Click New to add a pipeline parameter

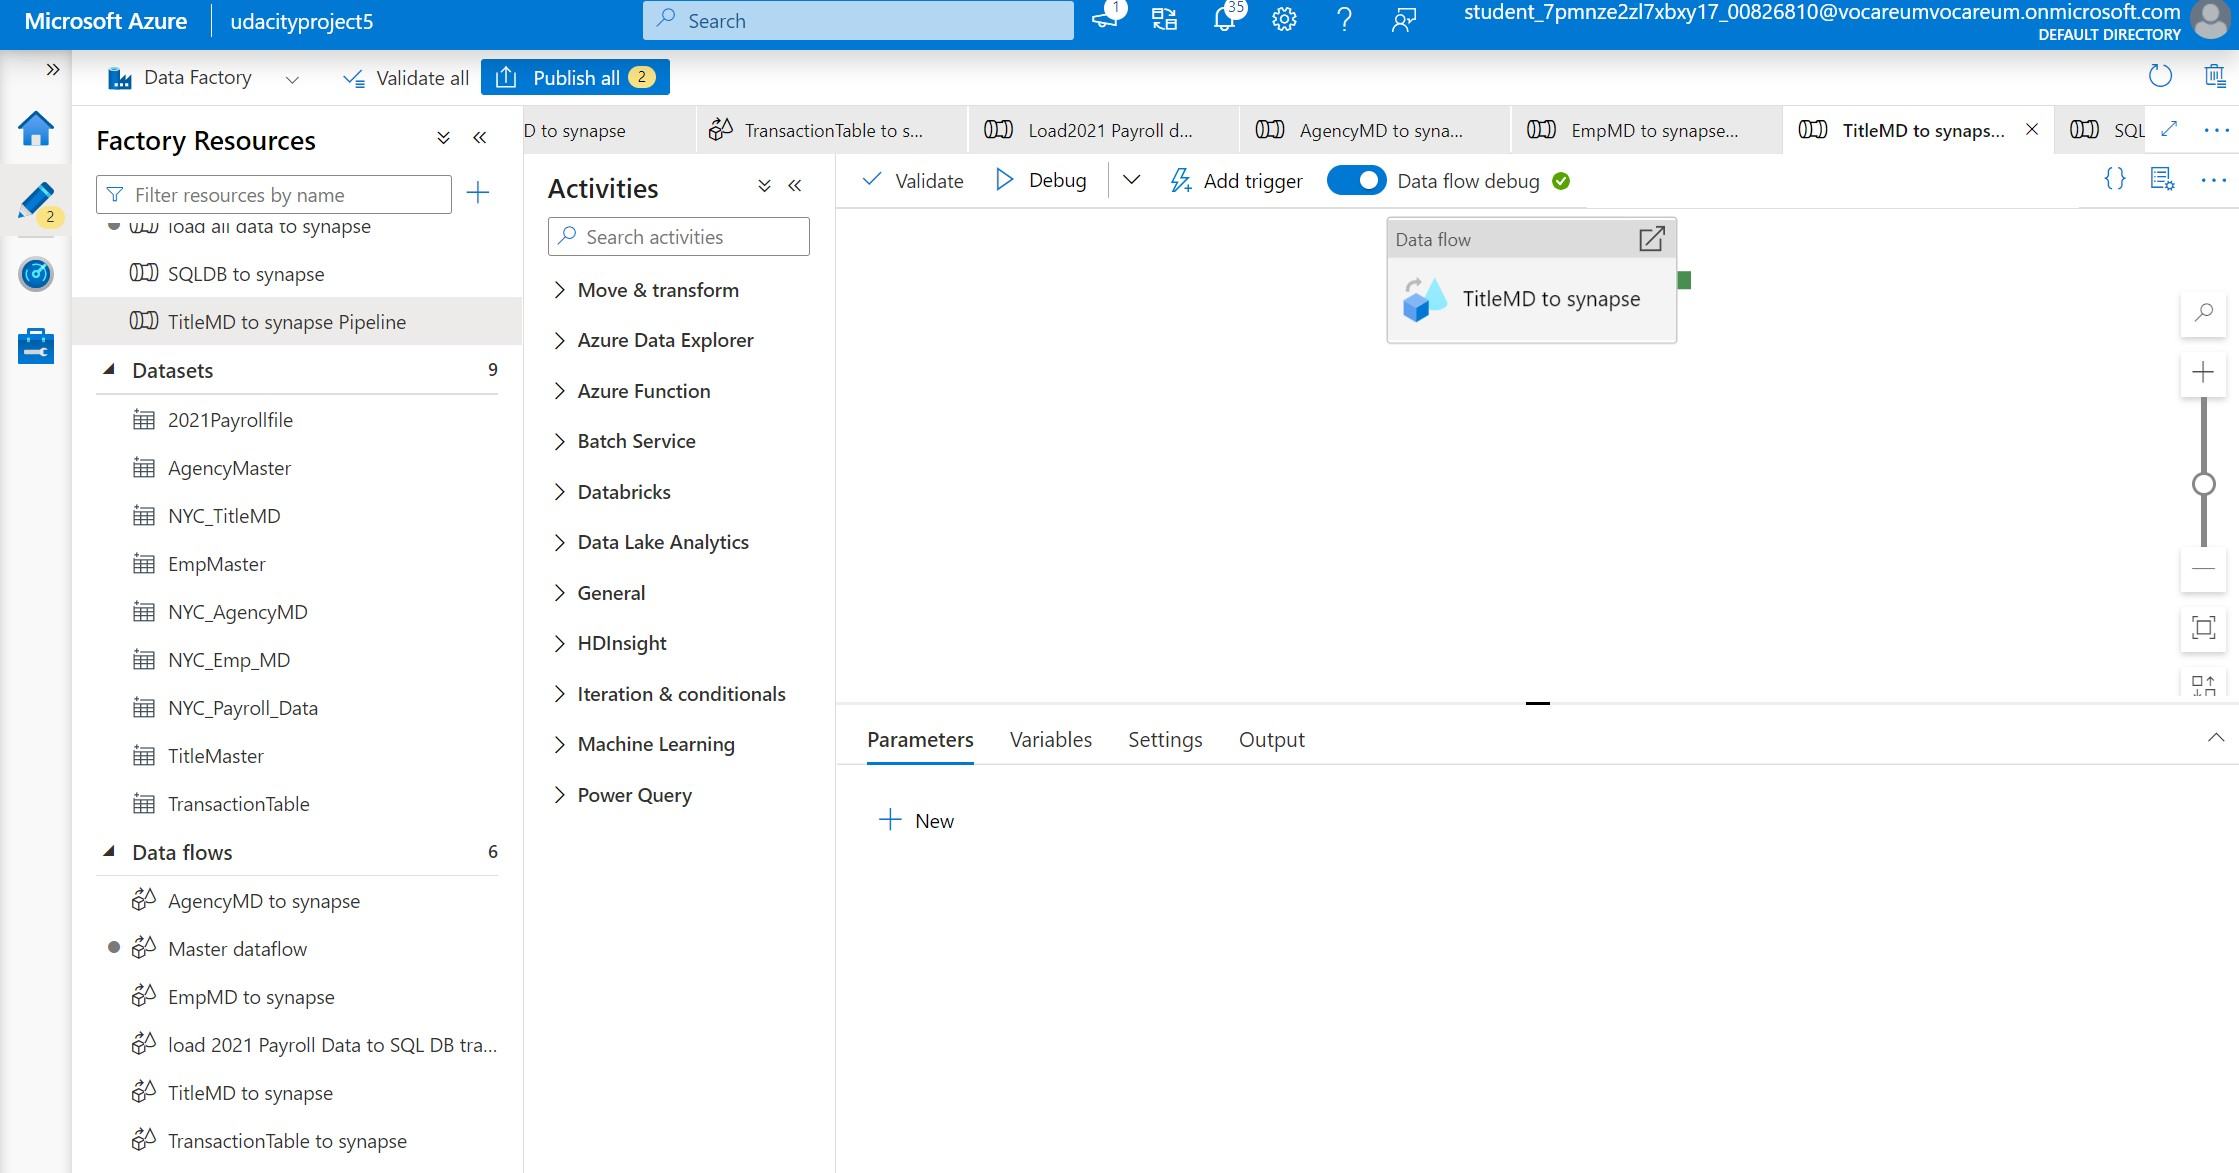[916, 819]
